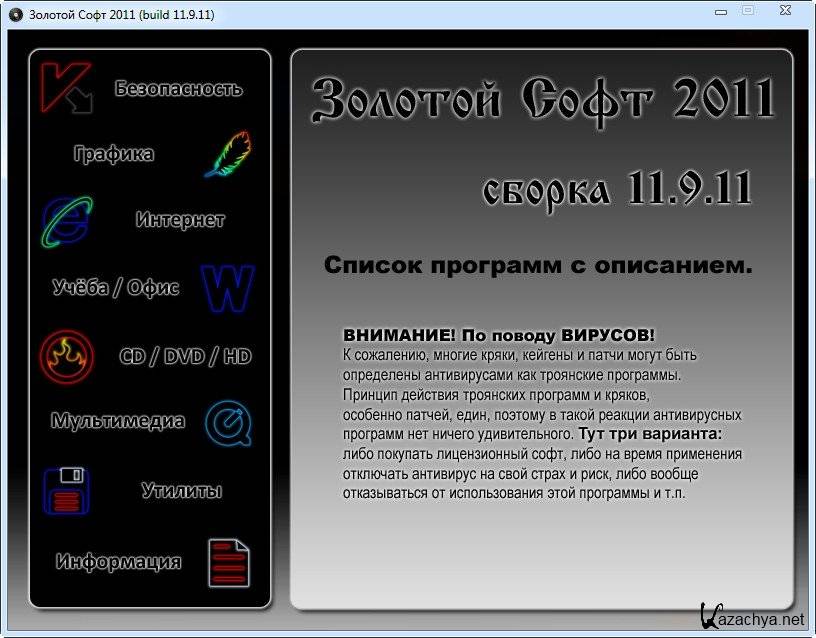Viewport: 816px width, 638px height.
Task: Choose the CD / DVD / HD section
Action: (185, 356)
